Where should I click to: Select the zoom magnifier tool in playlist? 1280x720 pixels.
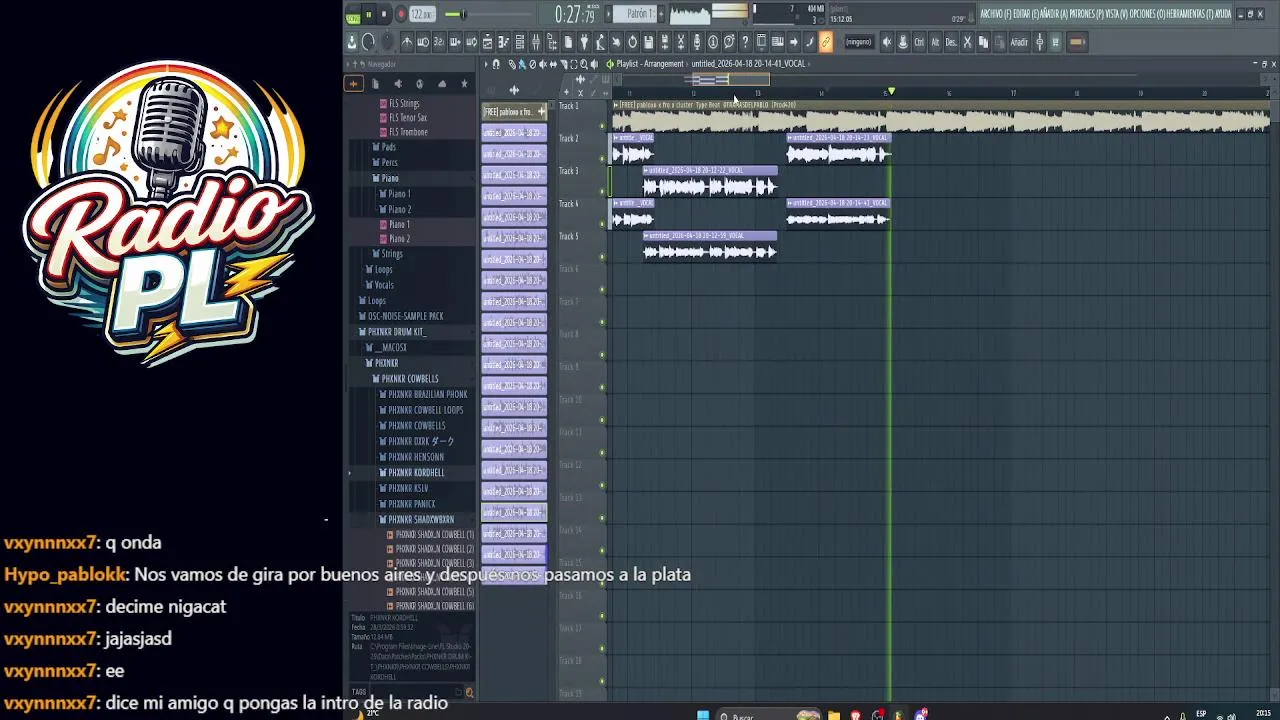(584, 64)
